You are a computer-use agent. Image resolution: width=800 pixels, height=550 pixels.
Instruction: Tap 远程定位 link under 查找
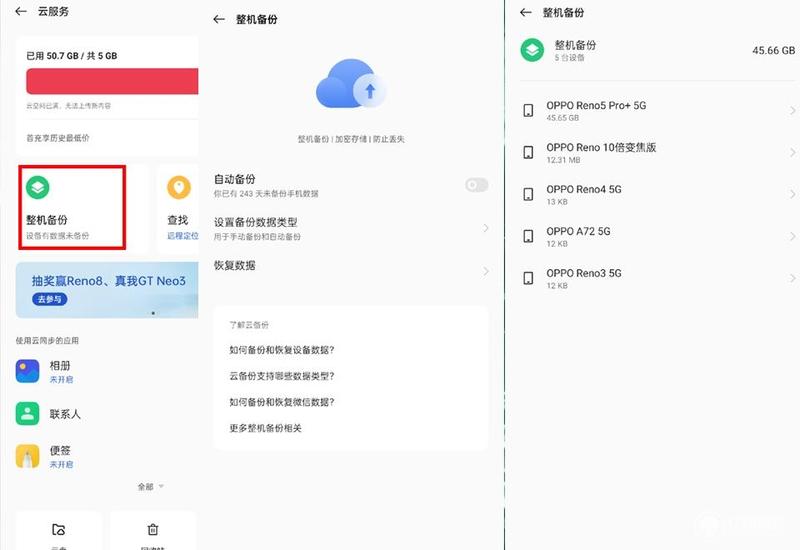point(183,236)
